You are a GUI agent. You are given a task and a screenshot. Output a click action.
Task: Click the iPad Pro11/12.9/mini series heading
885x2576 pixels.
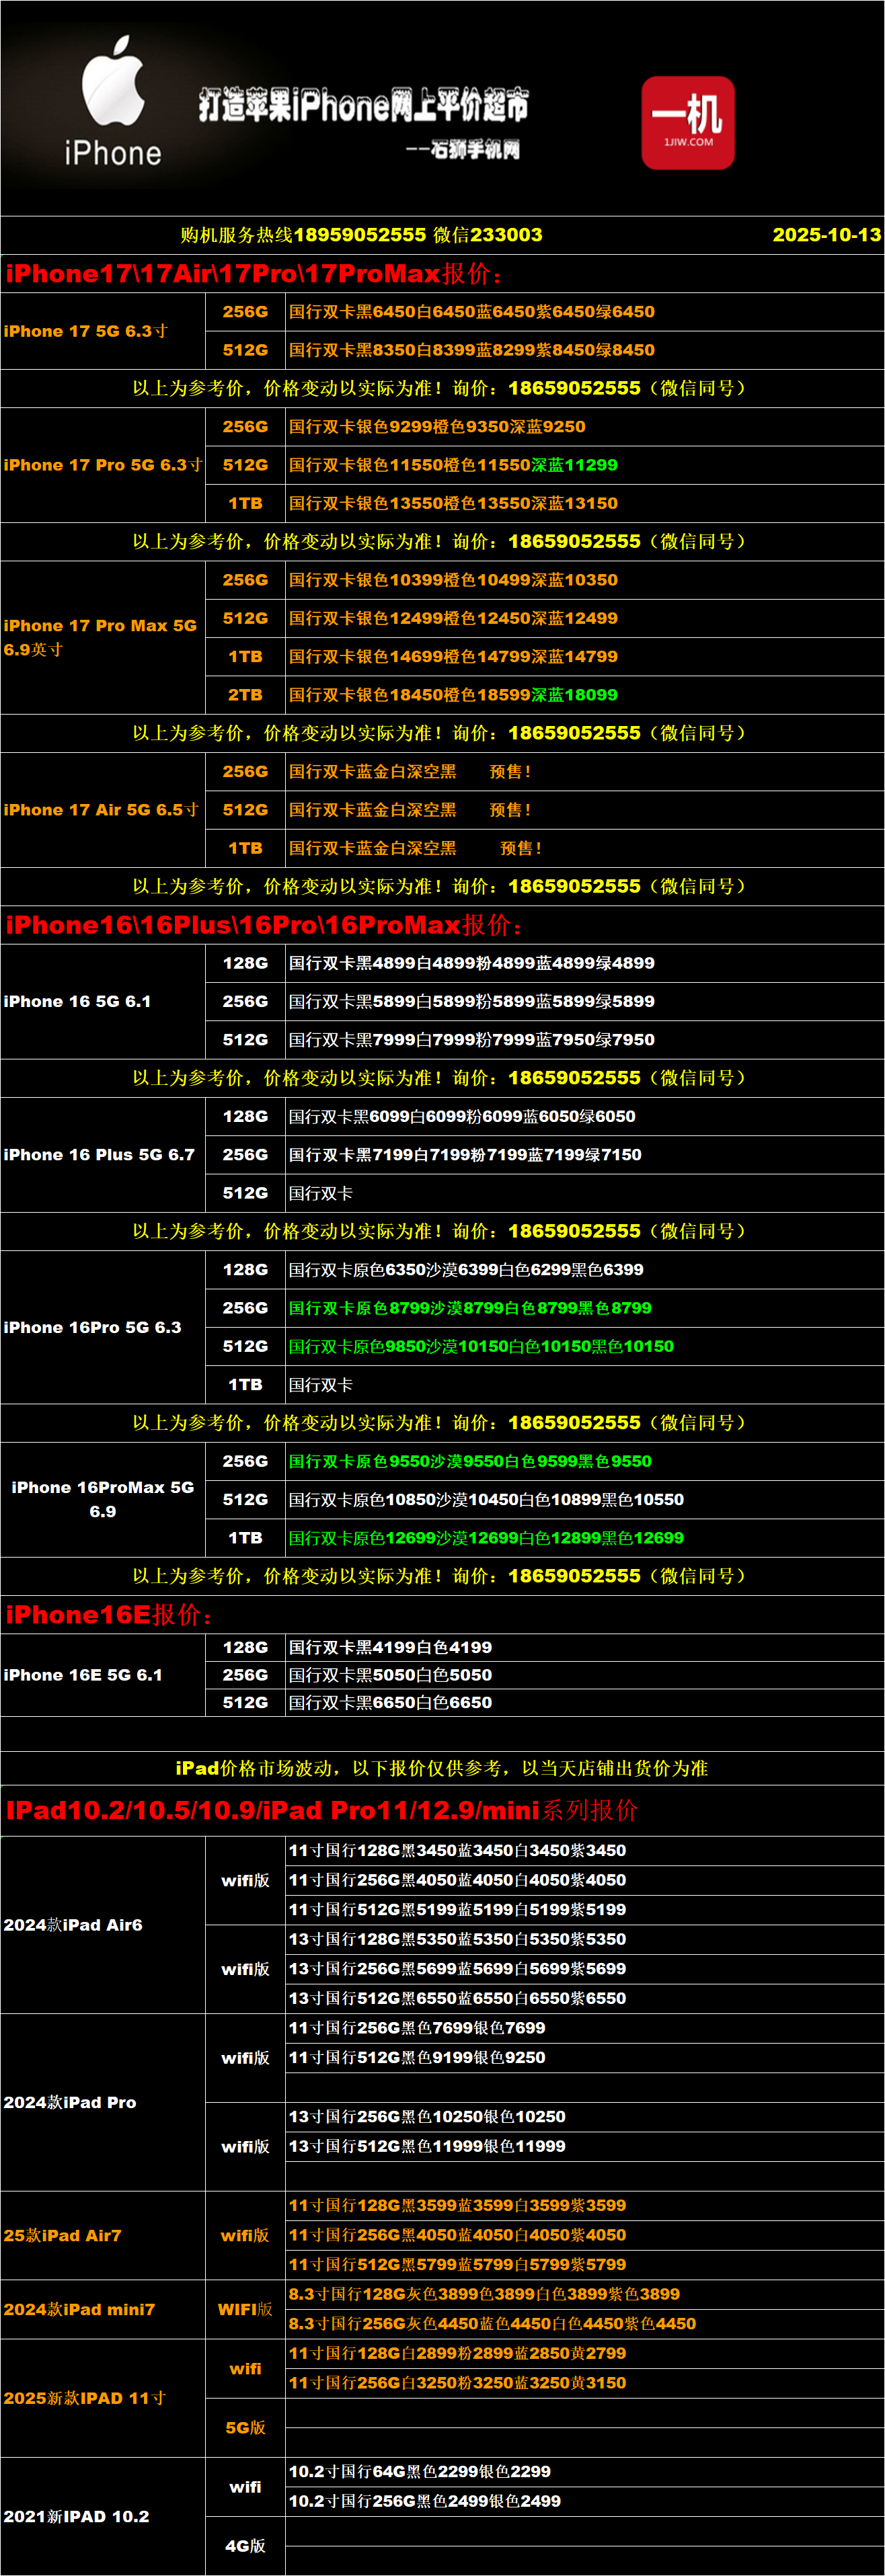point(321,1810)
